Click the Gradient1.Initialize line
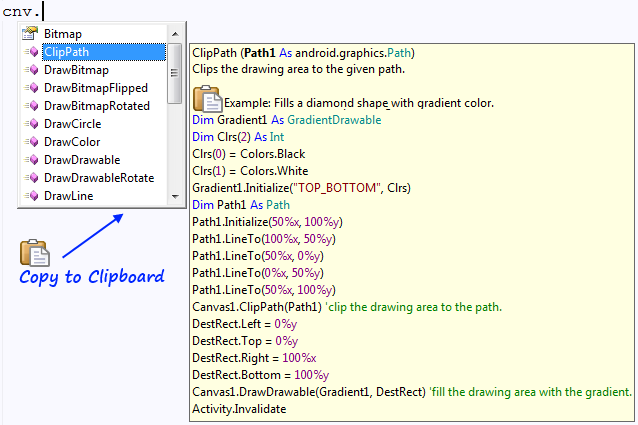 (301, 188)
